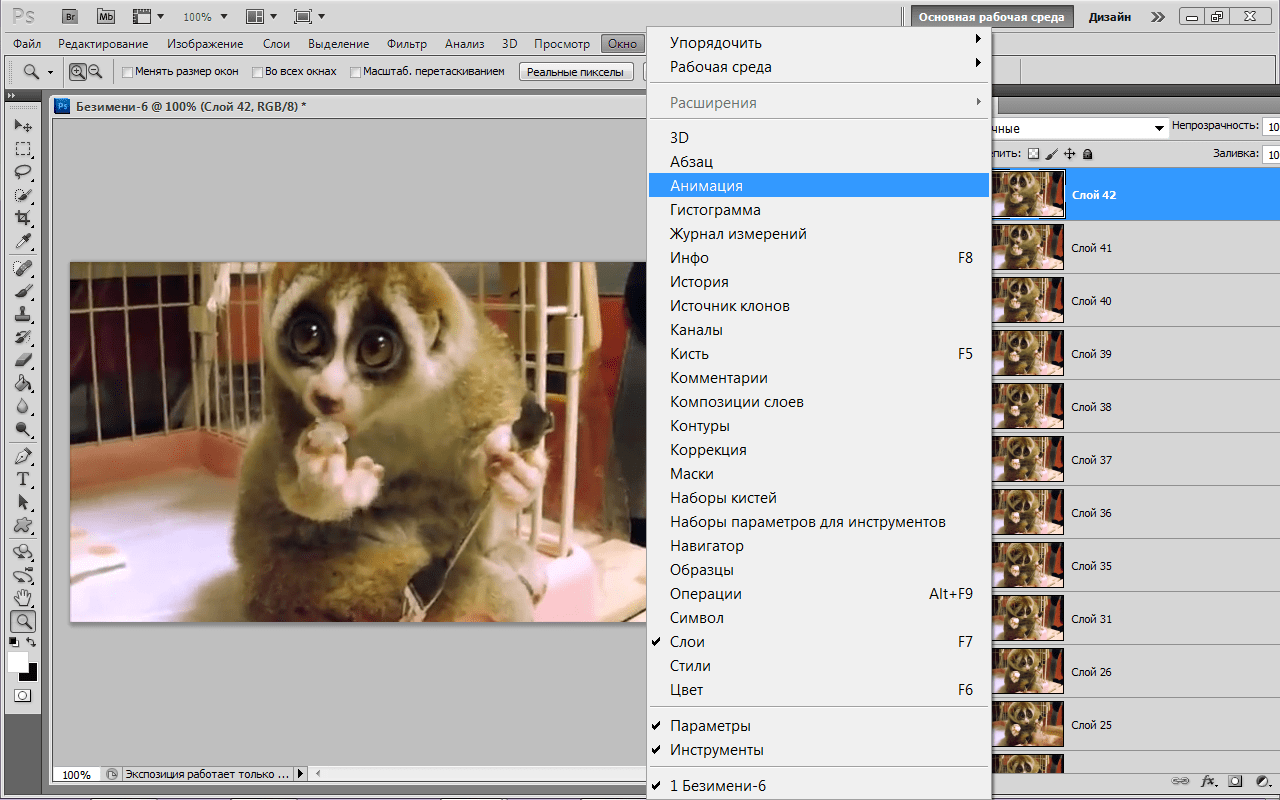Toggle lock image pixels

[1052, 154]
